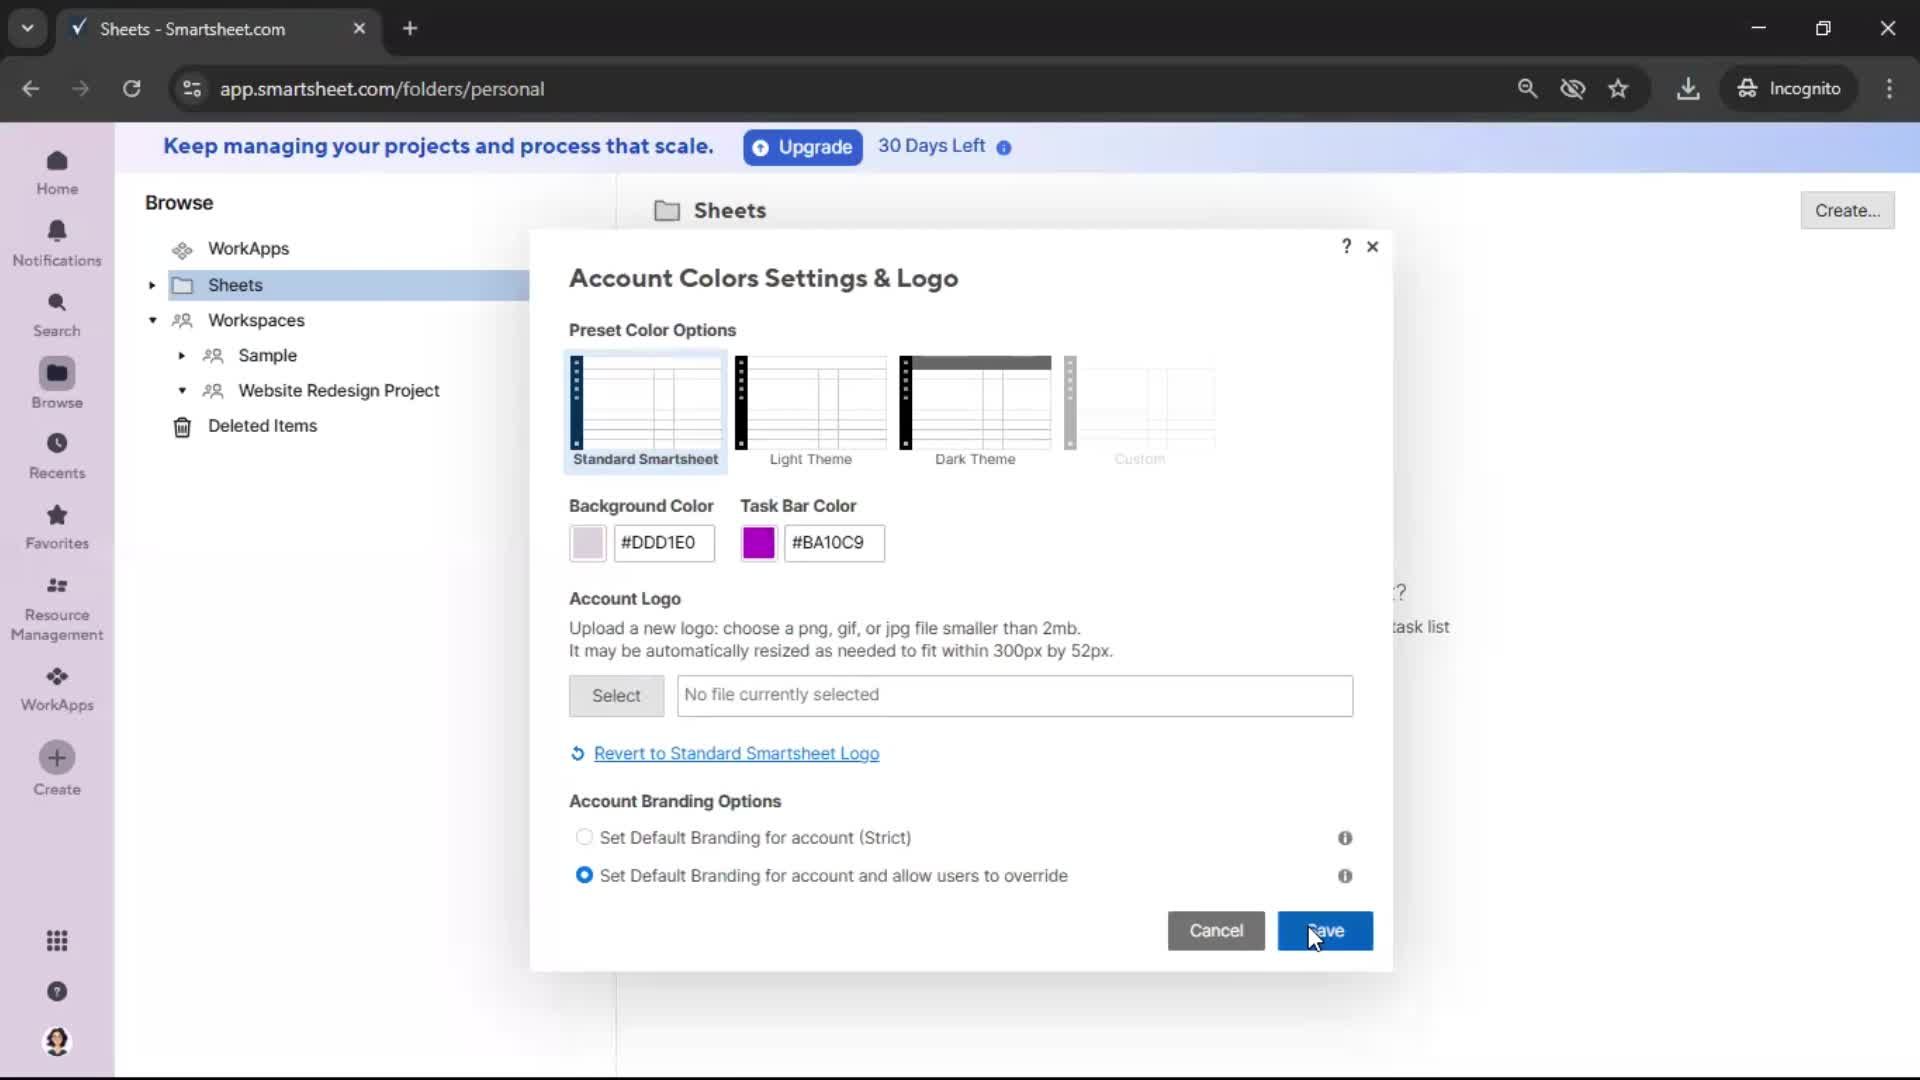Open the Home panel

(x=57, y=171)
